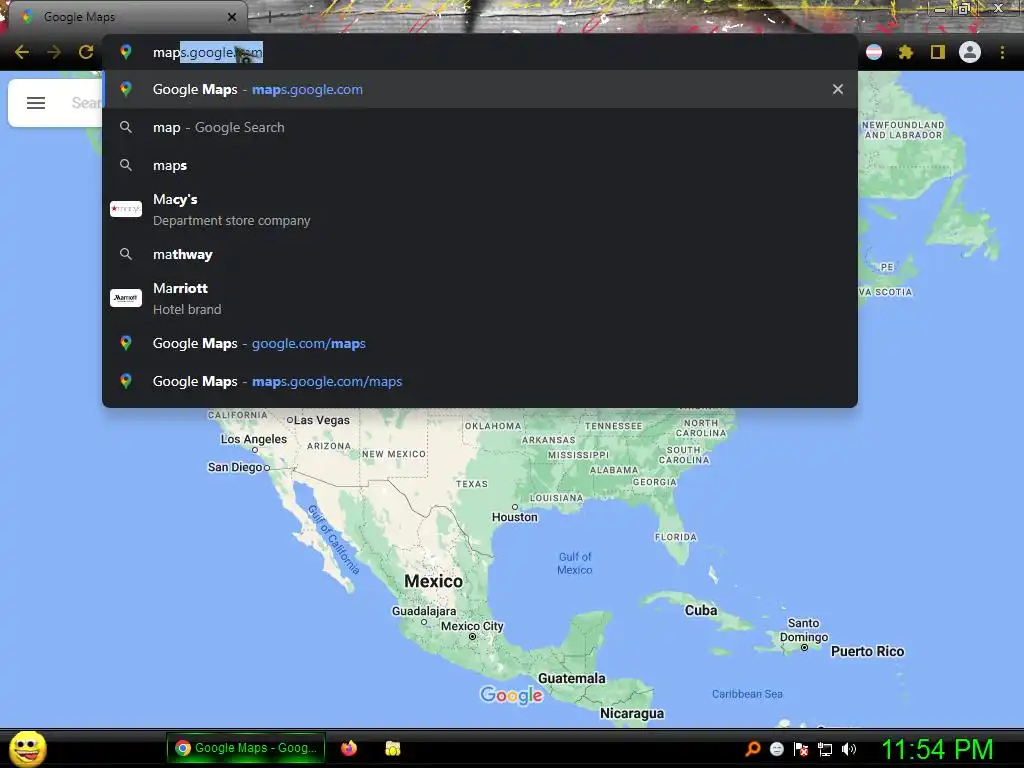Click the Los Angeles city label

(253, 439)
